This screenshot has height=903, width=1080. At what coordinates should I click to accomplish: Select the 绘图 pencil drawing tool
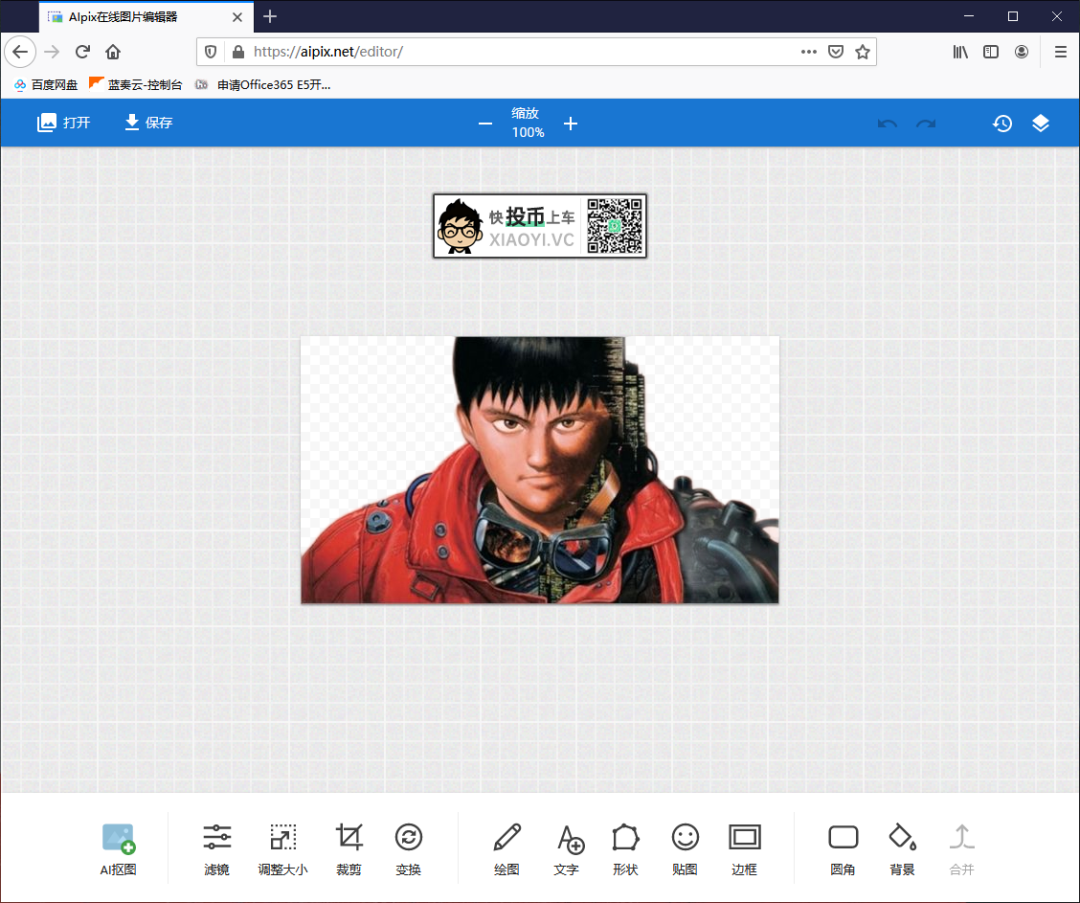point(507,848)
